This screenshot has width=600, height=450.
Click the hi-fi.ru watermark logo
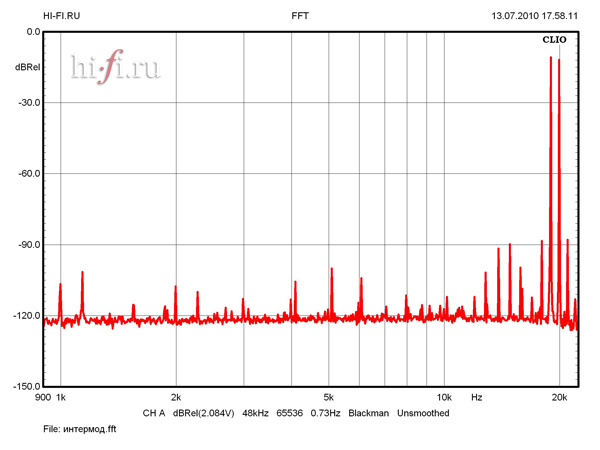[x=115, y=66]
